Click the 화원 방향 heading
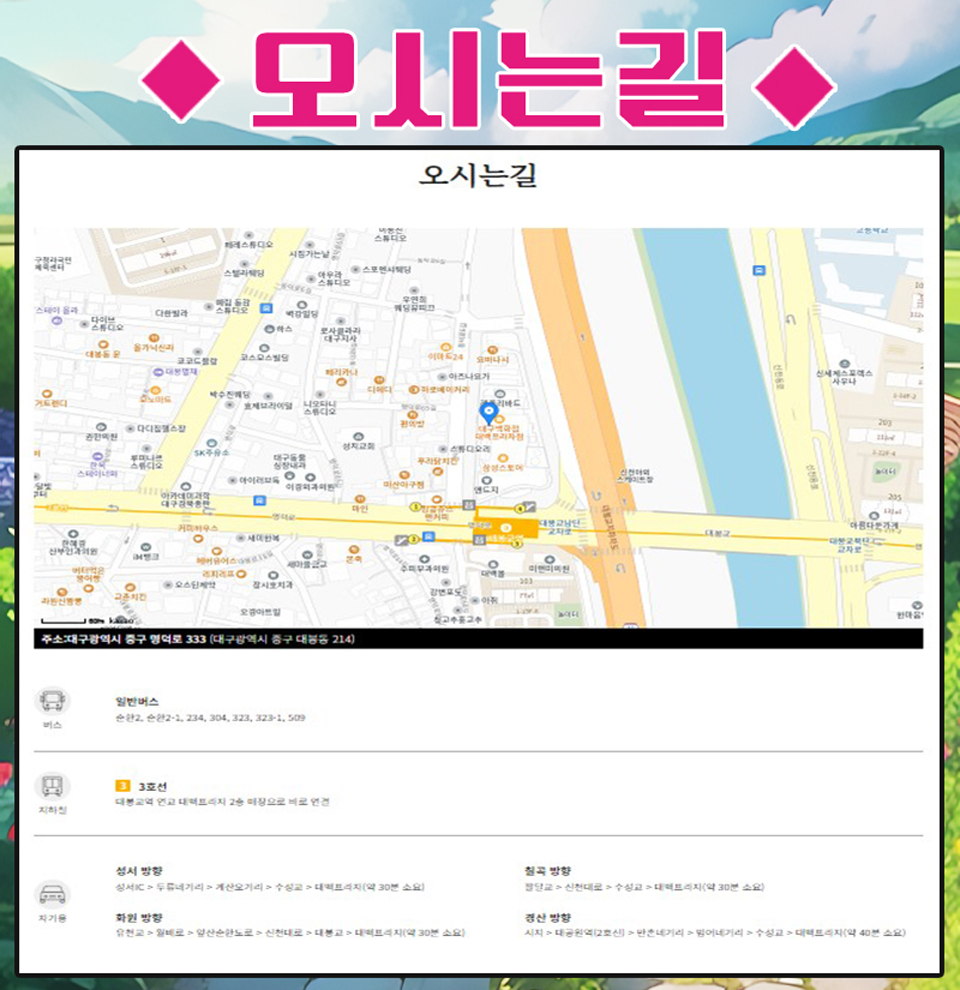 pyautogui.click(x=139, y=917)
